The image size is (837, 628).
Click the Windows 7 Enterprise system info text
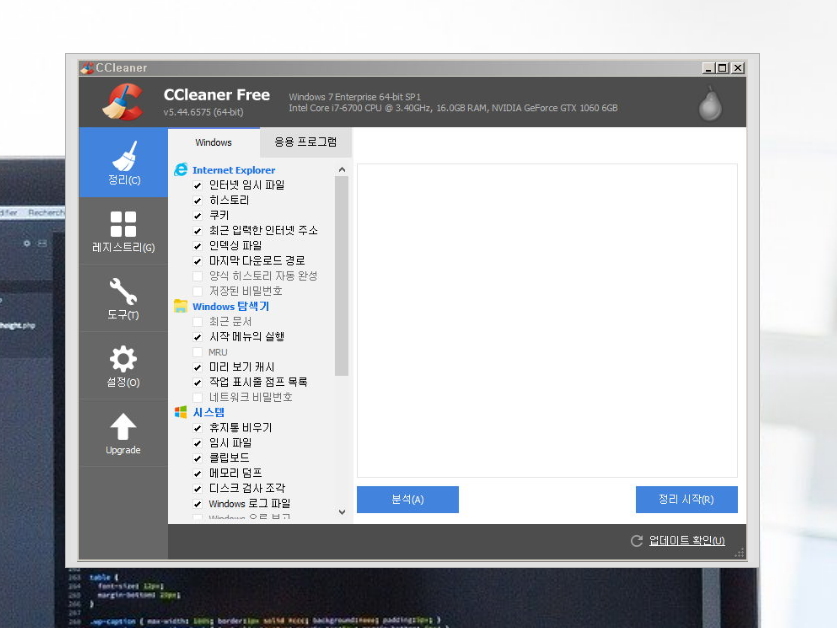[354, 97]
